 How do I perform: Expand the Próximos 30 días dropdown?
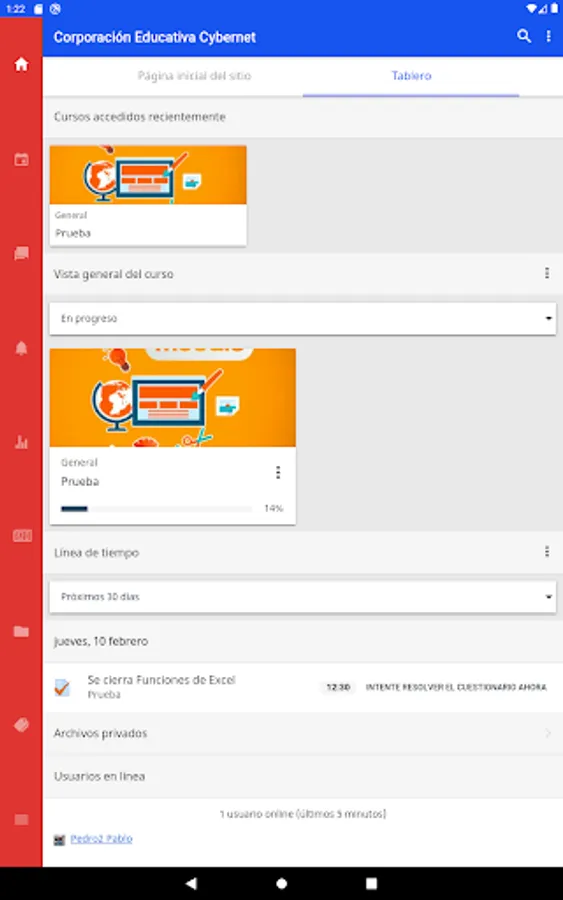[302, 597]
